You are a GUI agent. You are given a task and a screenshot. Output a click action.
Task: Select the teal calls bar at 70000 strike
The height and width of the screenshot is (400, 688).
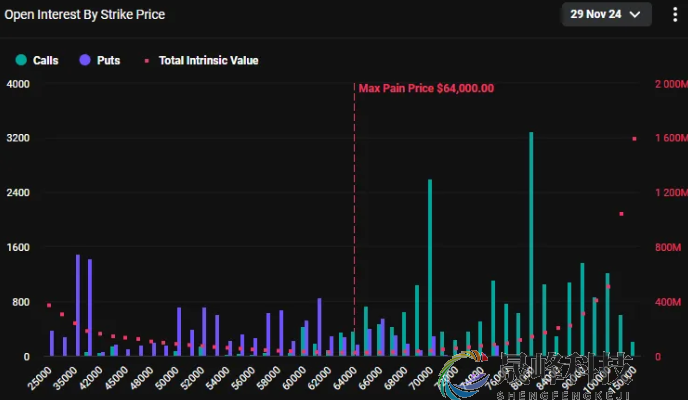point(430,267)
